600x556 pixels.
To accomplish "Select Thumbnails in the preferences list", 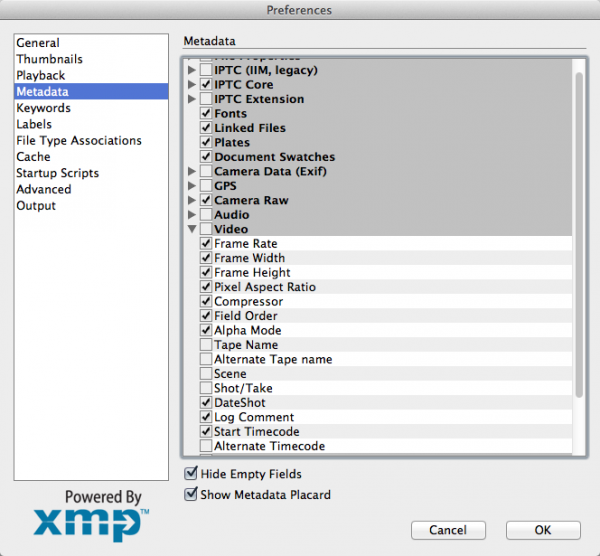I will tap(49, 59).
